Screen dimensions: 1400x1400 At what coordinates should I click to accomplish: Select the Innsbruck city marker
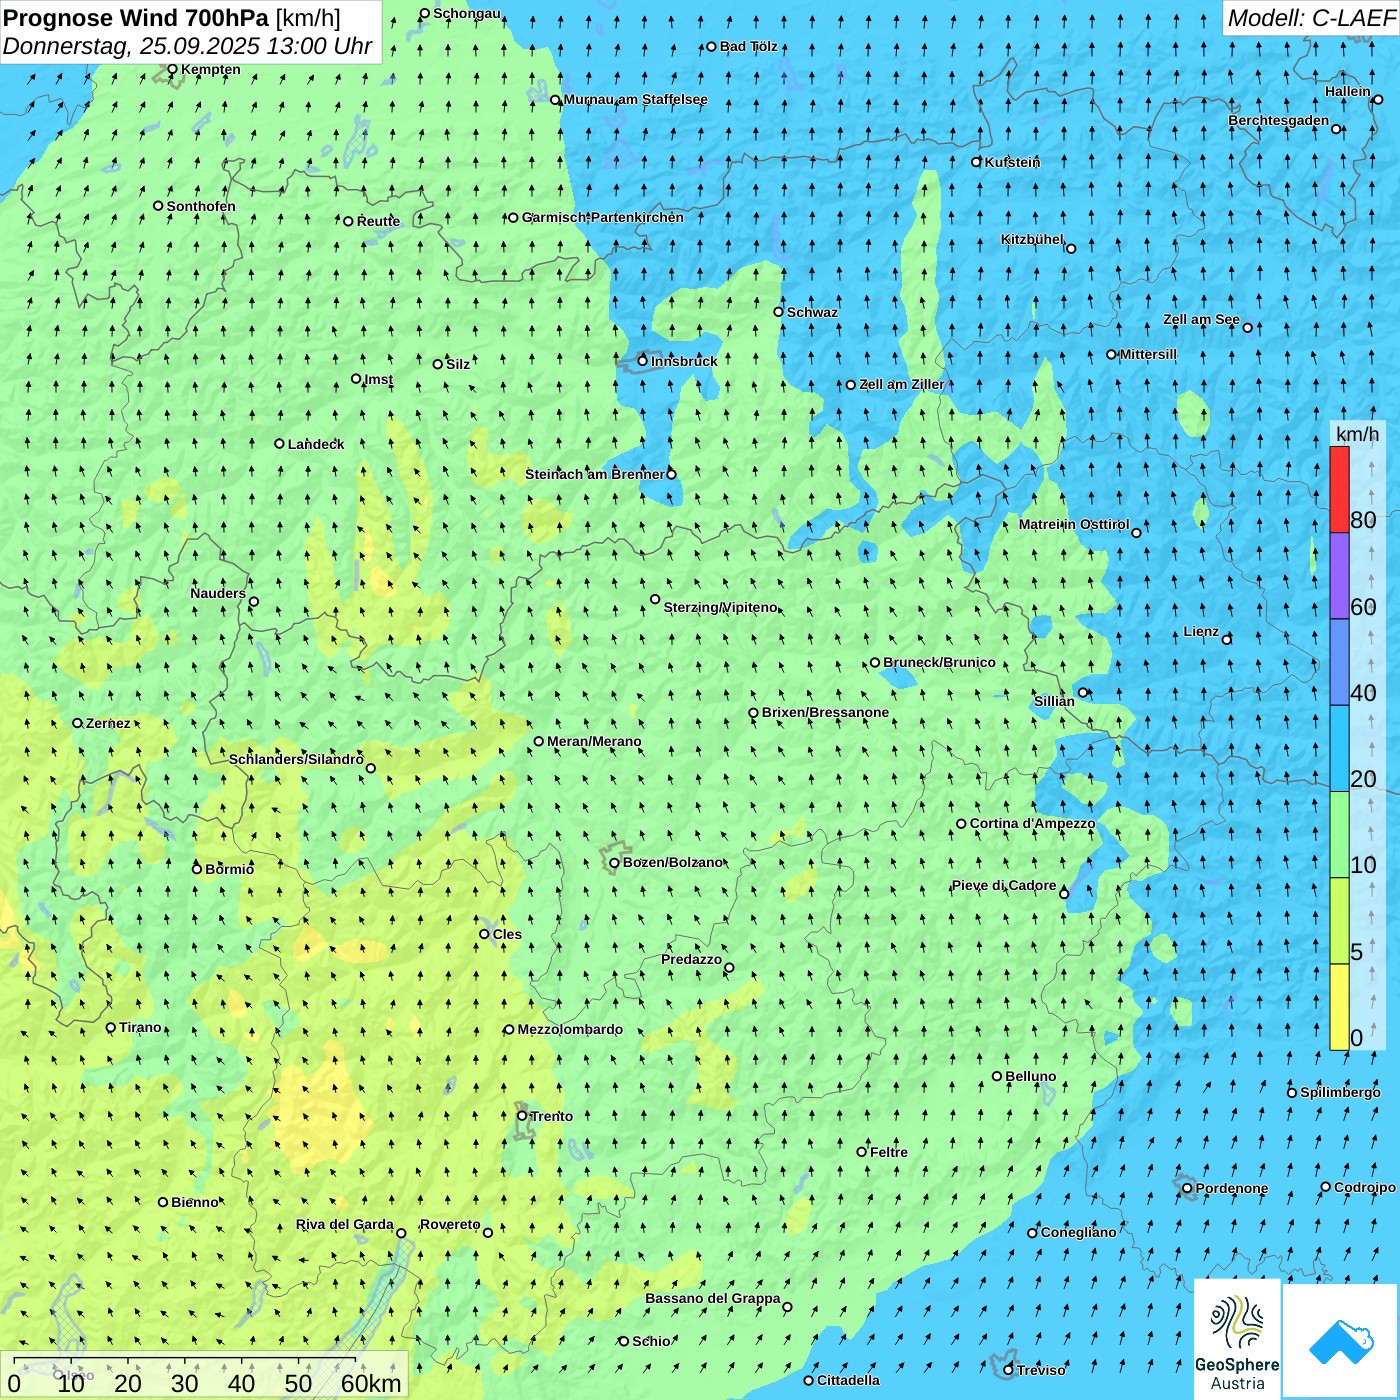(x=643, y=361)
